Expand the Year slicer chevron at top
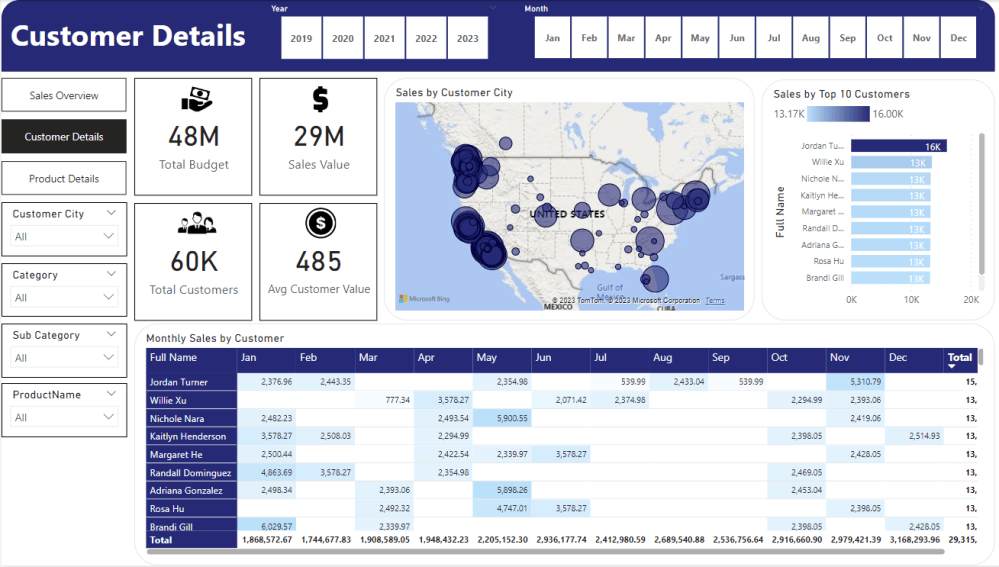Screen dimensions: 999x567 492,8
